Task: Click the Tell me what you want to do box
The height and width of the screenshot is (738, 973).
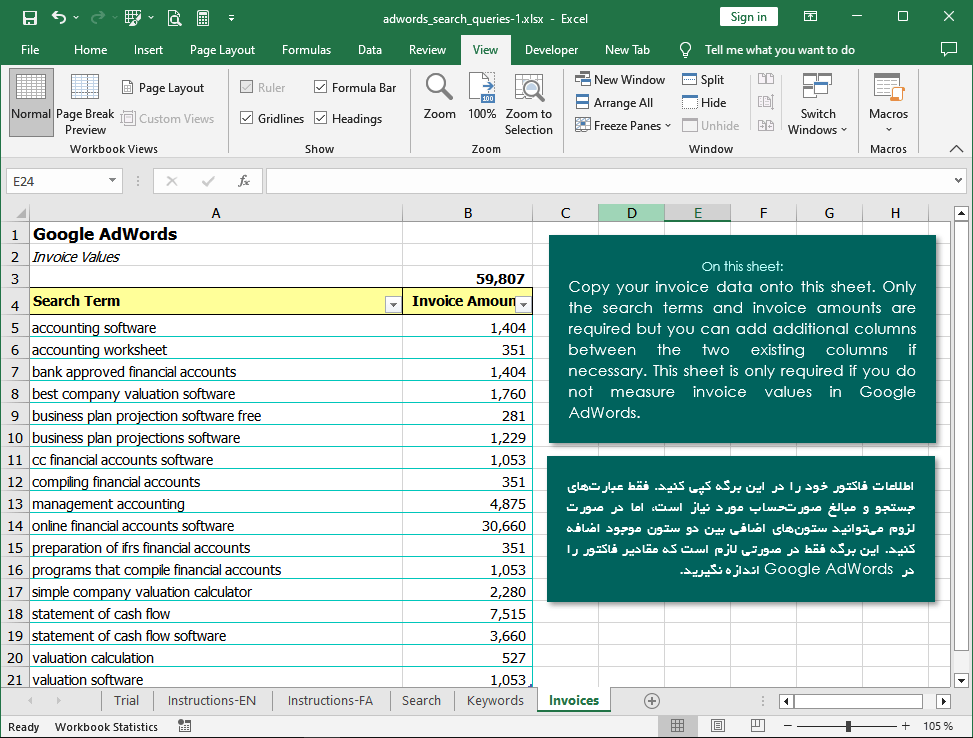Action: [x=779, y=50]
